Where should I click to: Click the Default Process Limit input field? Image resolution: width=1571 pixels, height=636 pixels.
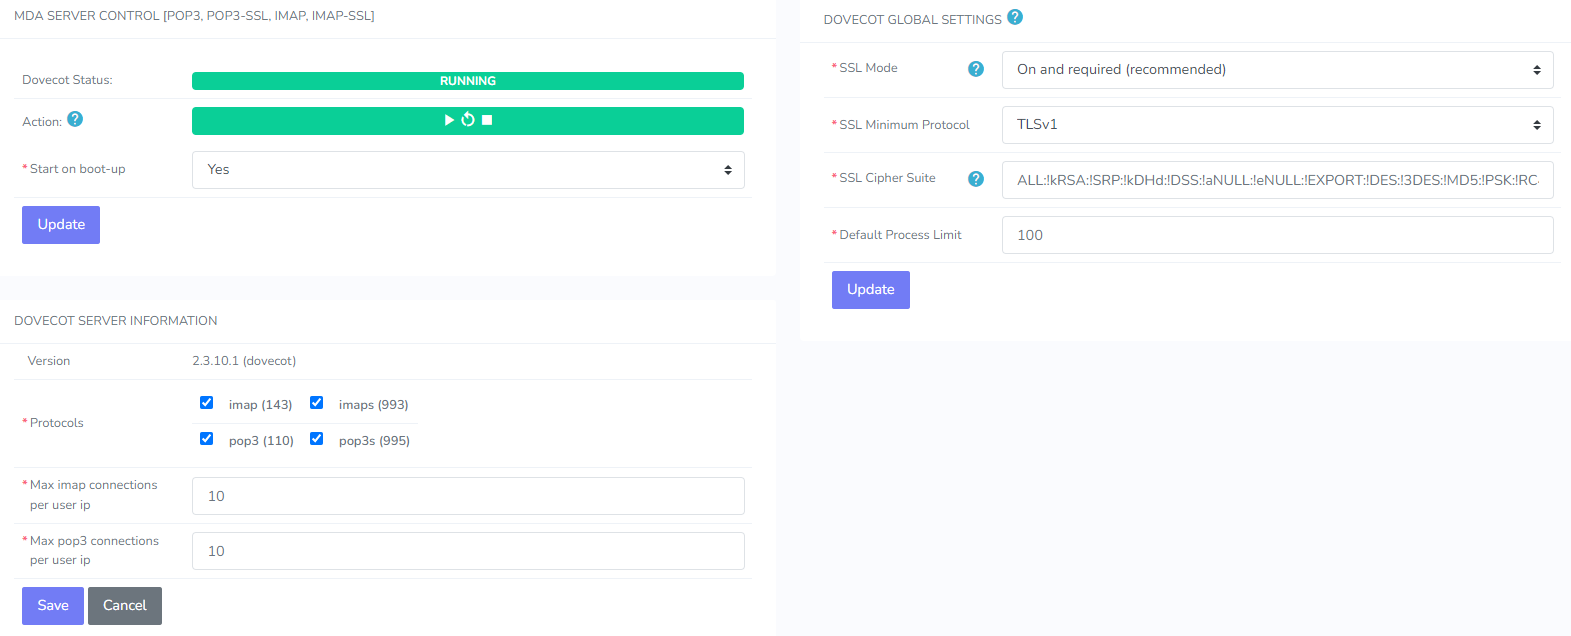1277,235
